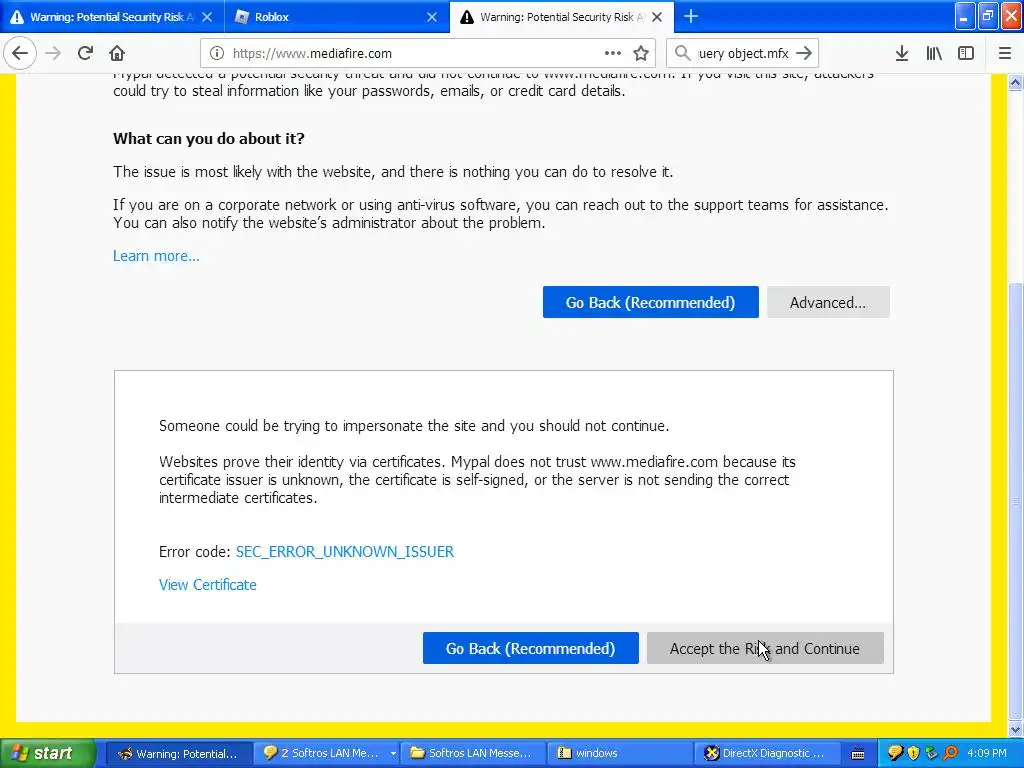This screenshot has width=1024, height=768.
Task: Open the hamburger application menu
Action: (x=1005, y=54)
